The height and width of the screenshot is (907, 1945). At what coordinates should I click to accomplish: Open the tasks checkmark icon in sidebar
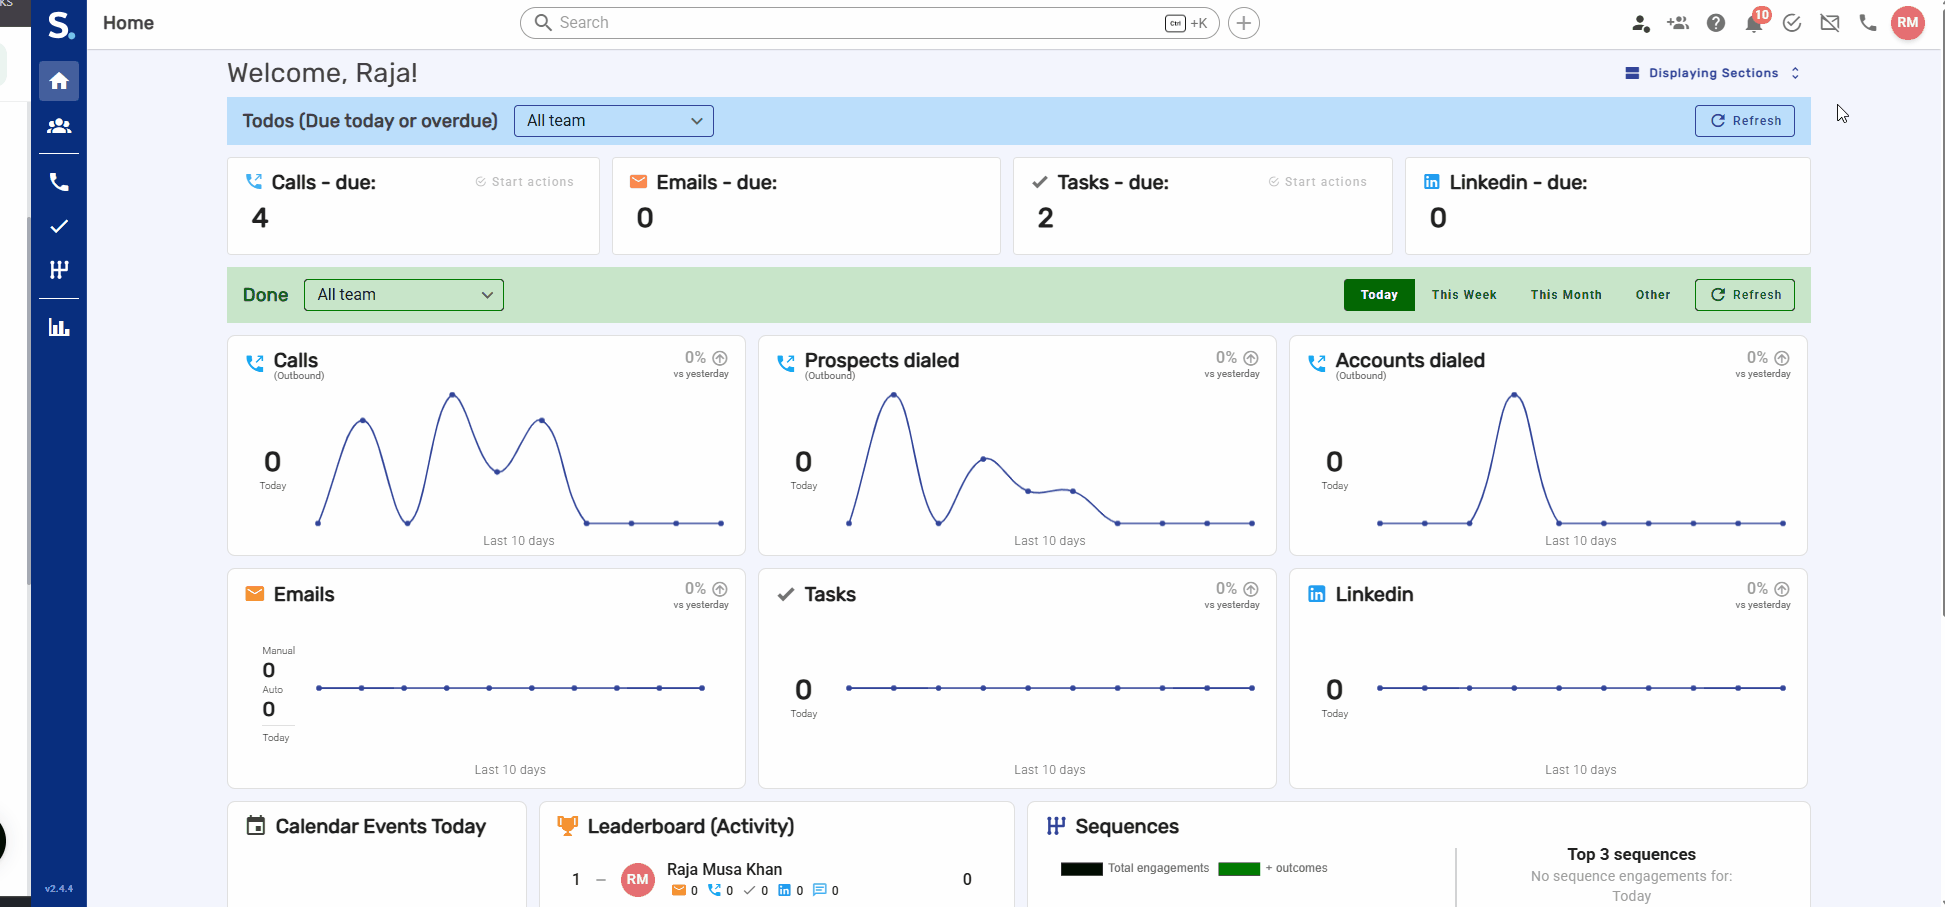click(x=59, y=226)
